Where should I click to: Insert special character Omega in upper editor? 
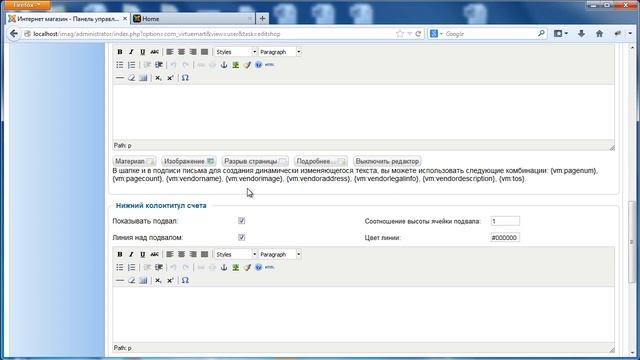(185, 78)
